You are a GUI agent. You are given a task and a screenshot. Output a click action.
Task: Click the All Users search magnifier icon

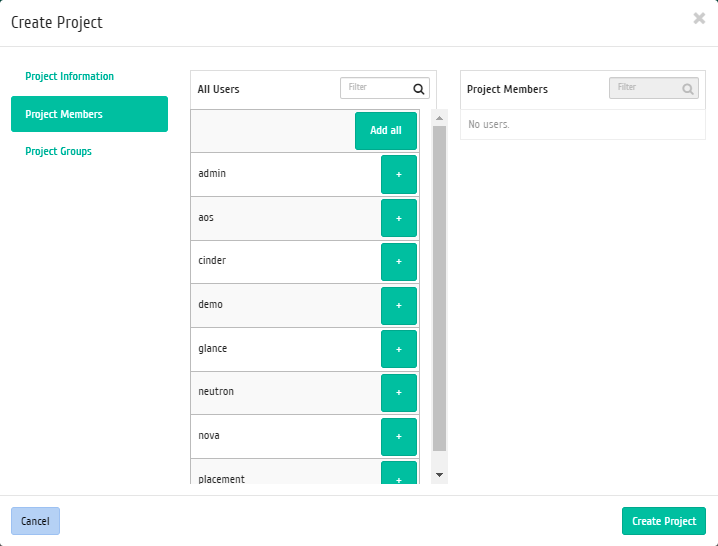(x=419, y=89)
